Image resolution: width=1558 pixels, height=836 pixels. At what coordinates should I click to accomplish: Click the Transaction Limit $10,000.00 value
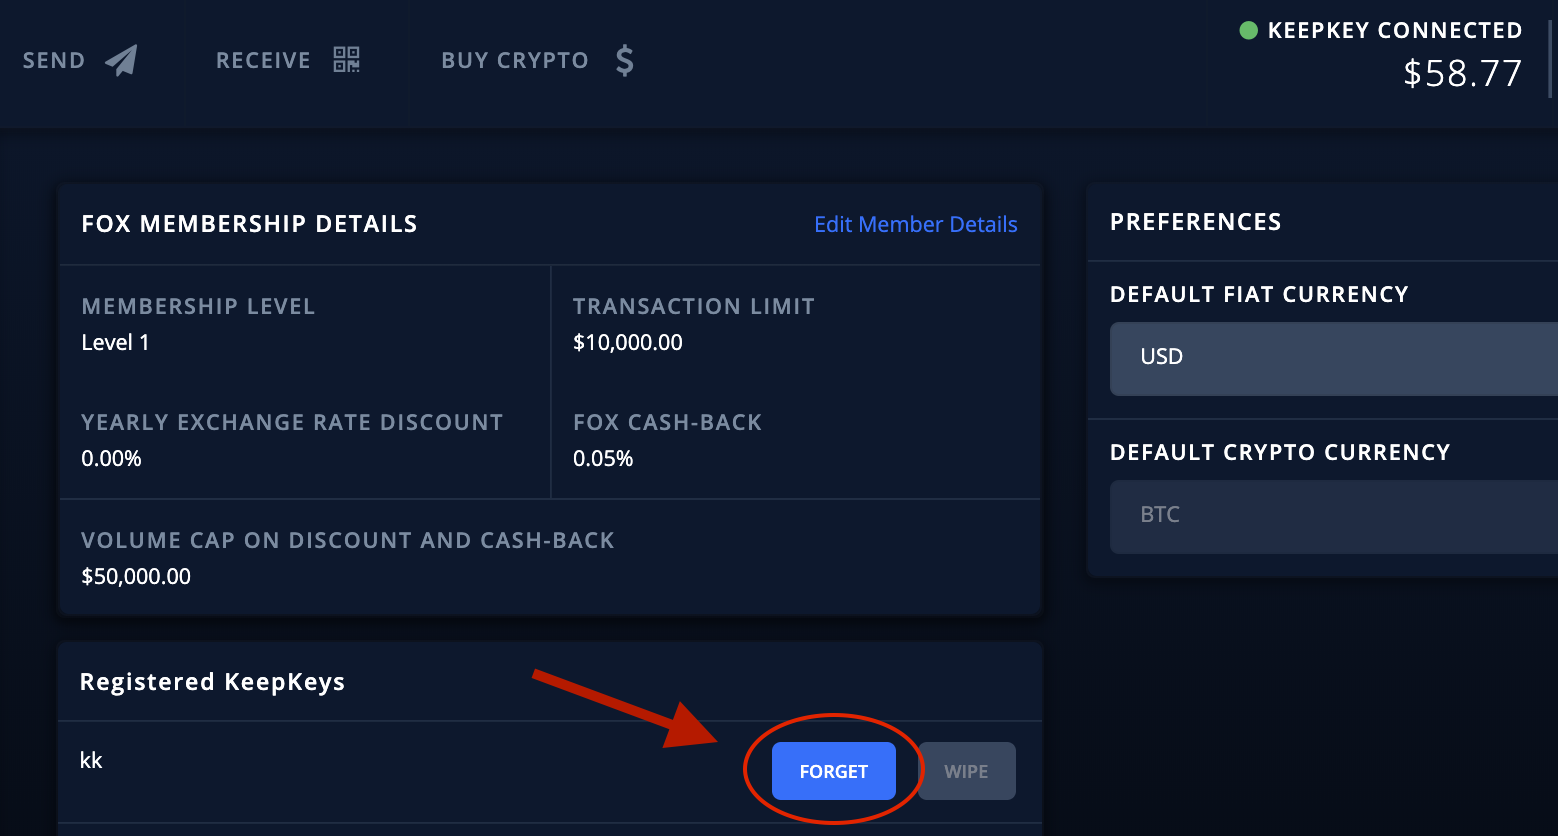tap(627, 342)
